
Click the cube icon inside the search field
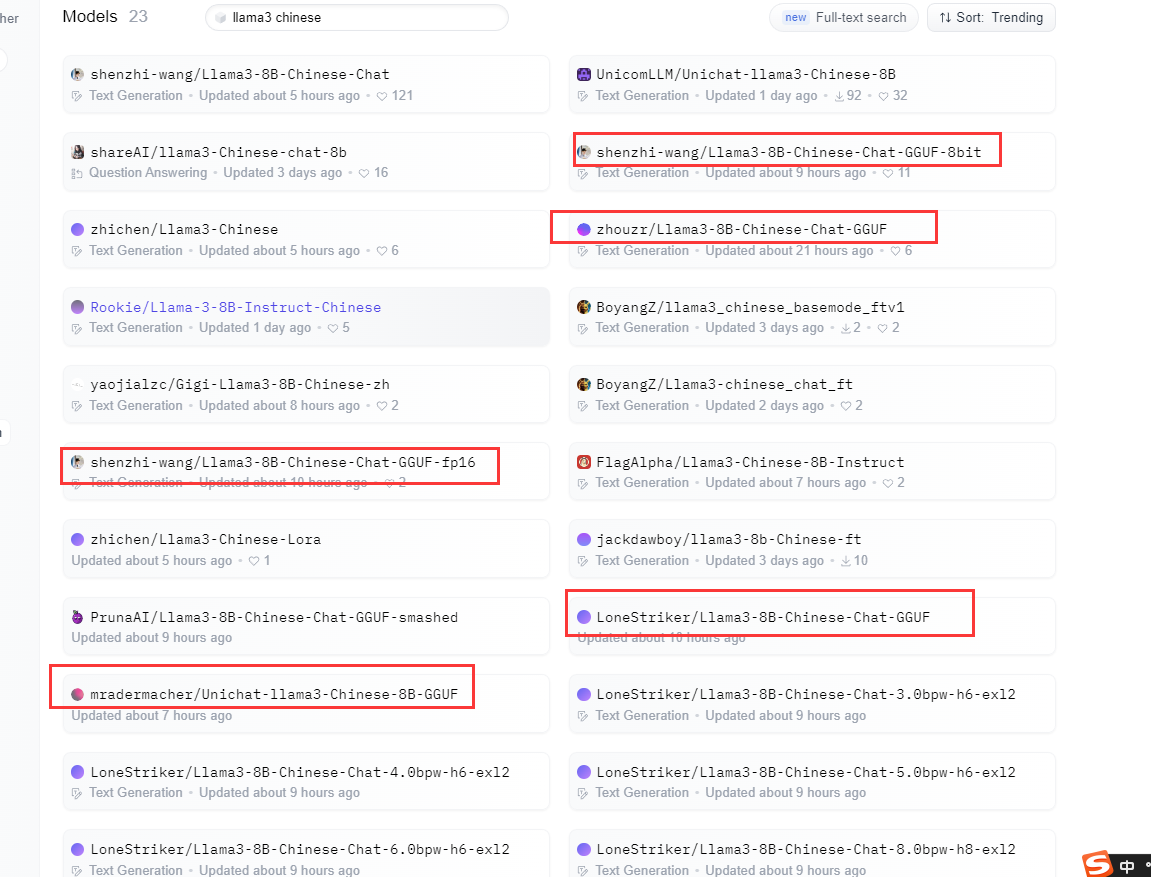point(220,18)
